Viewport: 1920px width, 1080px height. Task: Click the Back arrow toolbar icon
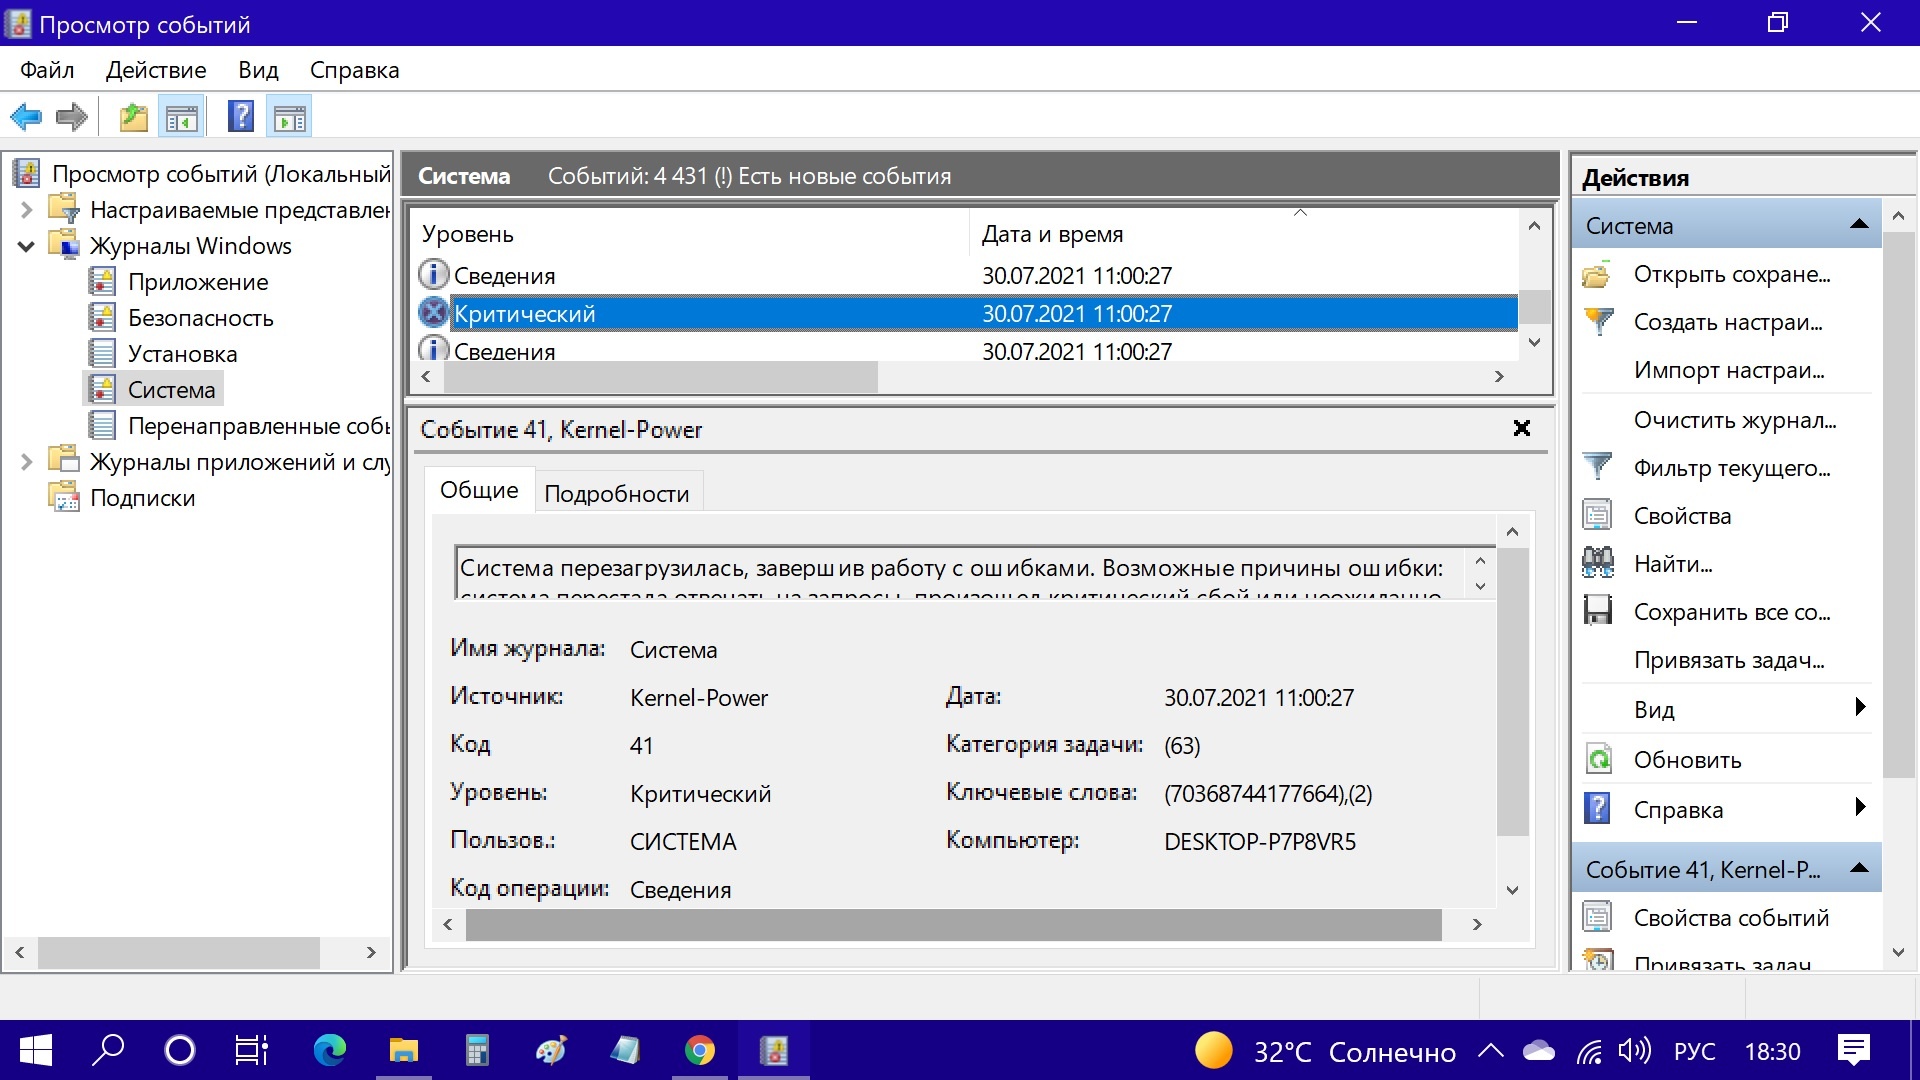tap(26, 117)
